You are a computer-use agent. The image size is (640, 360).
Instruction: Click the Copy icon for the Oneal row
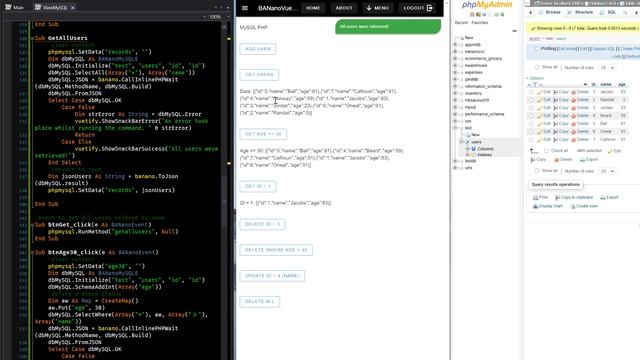[556, 131]
